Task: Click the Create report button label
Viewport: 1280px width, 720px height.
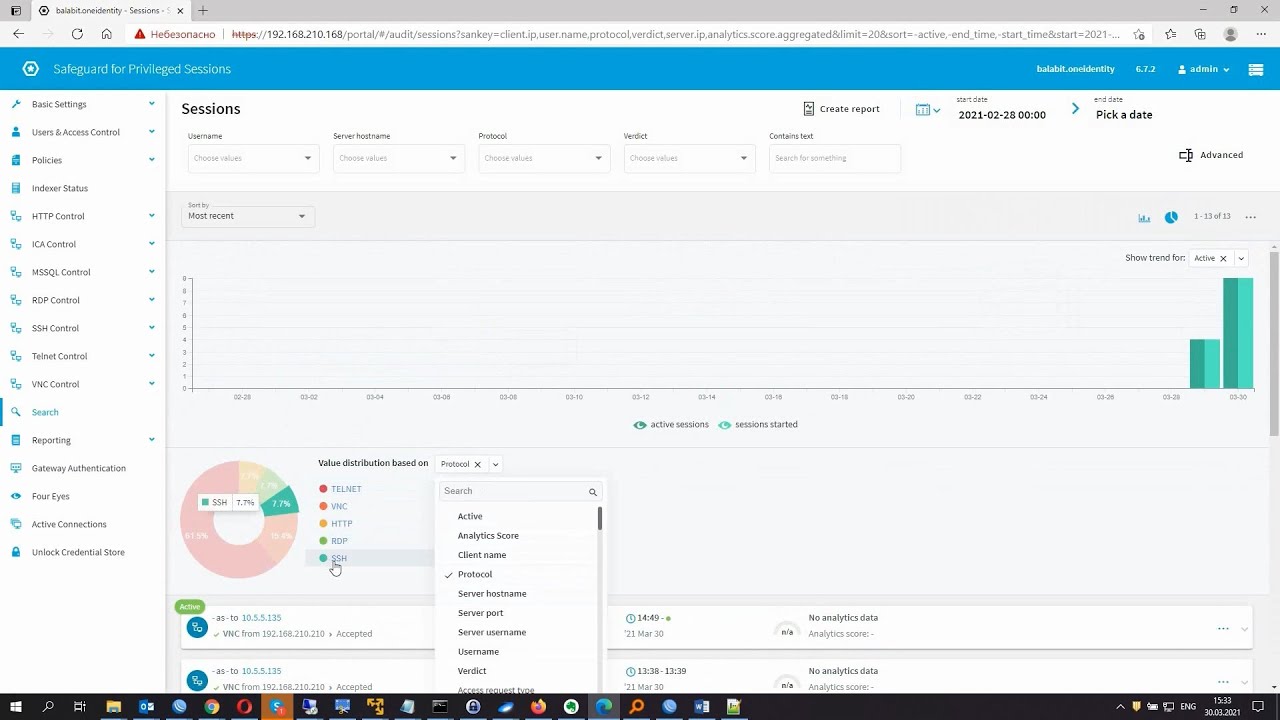Action: coord(849,109)
